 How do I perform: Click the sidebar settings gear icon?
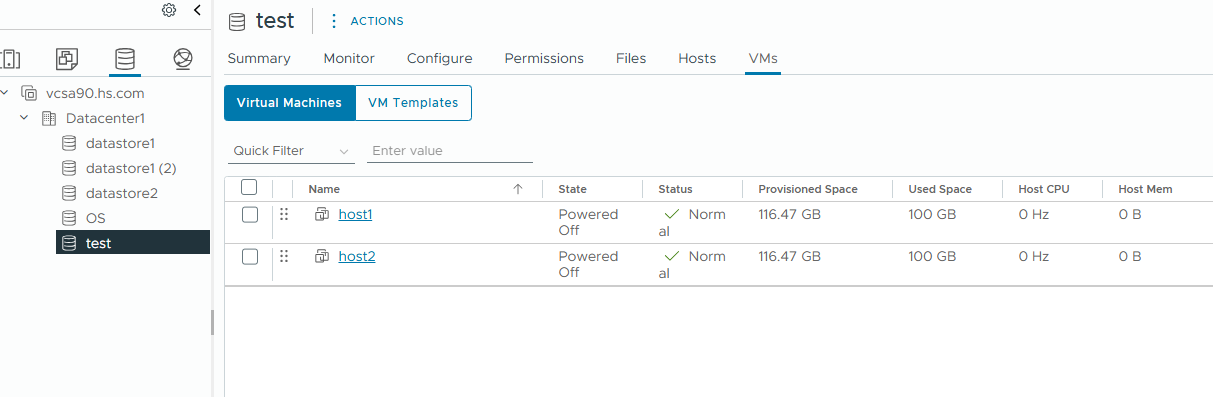(169, 10)
